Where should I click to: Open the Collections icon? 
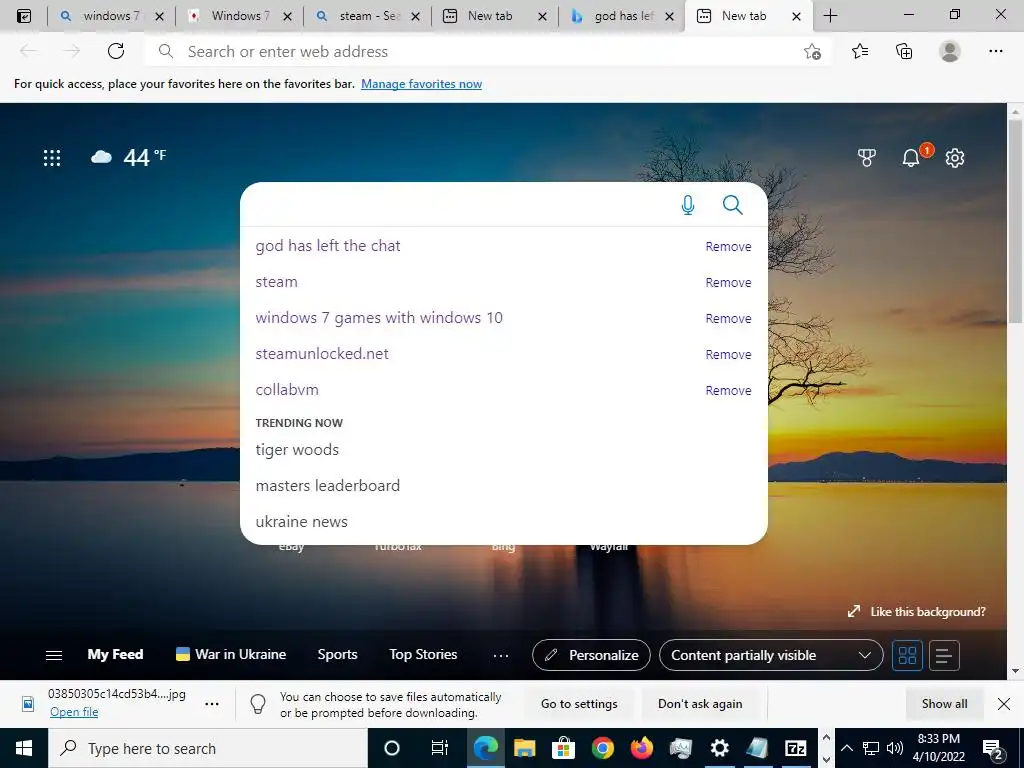(904, 51)
